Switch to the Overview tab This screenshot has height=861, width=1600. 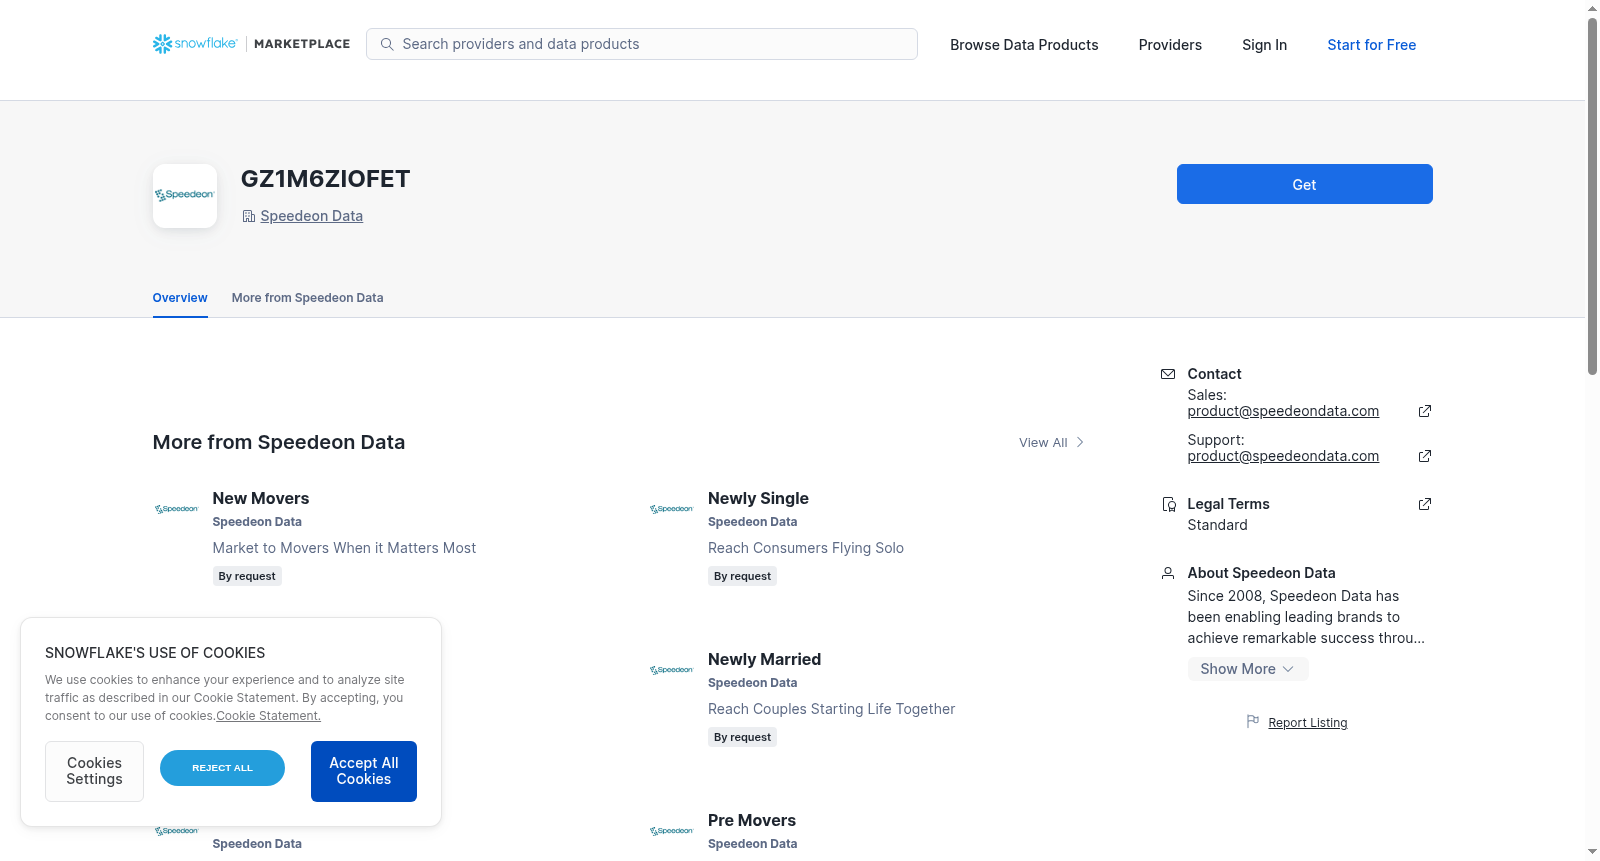(x=180, y=298)
